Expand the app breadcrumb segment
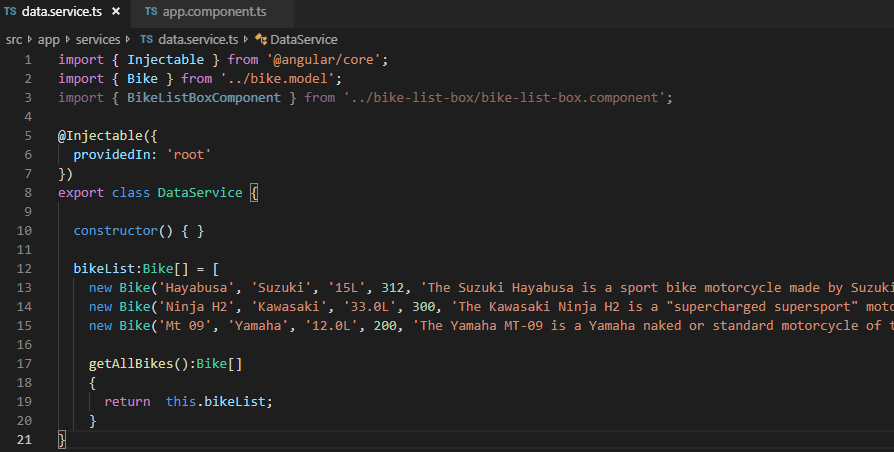Viewport: 894px width, 452px height. (x=48, y=39)
